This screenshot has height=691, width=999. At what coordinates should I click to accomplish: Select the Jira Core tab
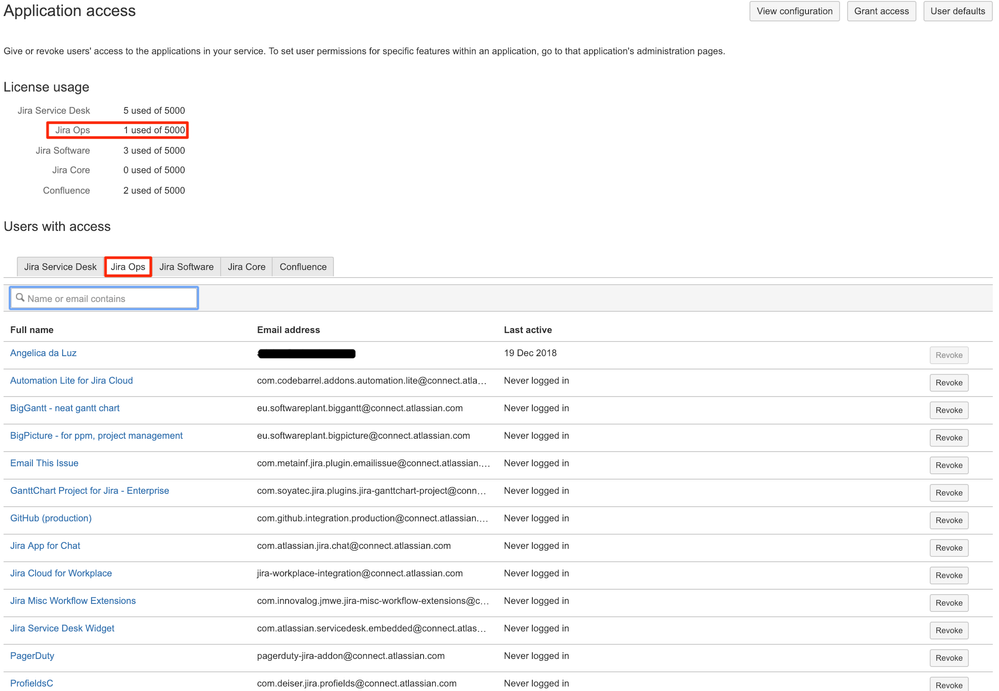click(246, 266)
